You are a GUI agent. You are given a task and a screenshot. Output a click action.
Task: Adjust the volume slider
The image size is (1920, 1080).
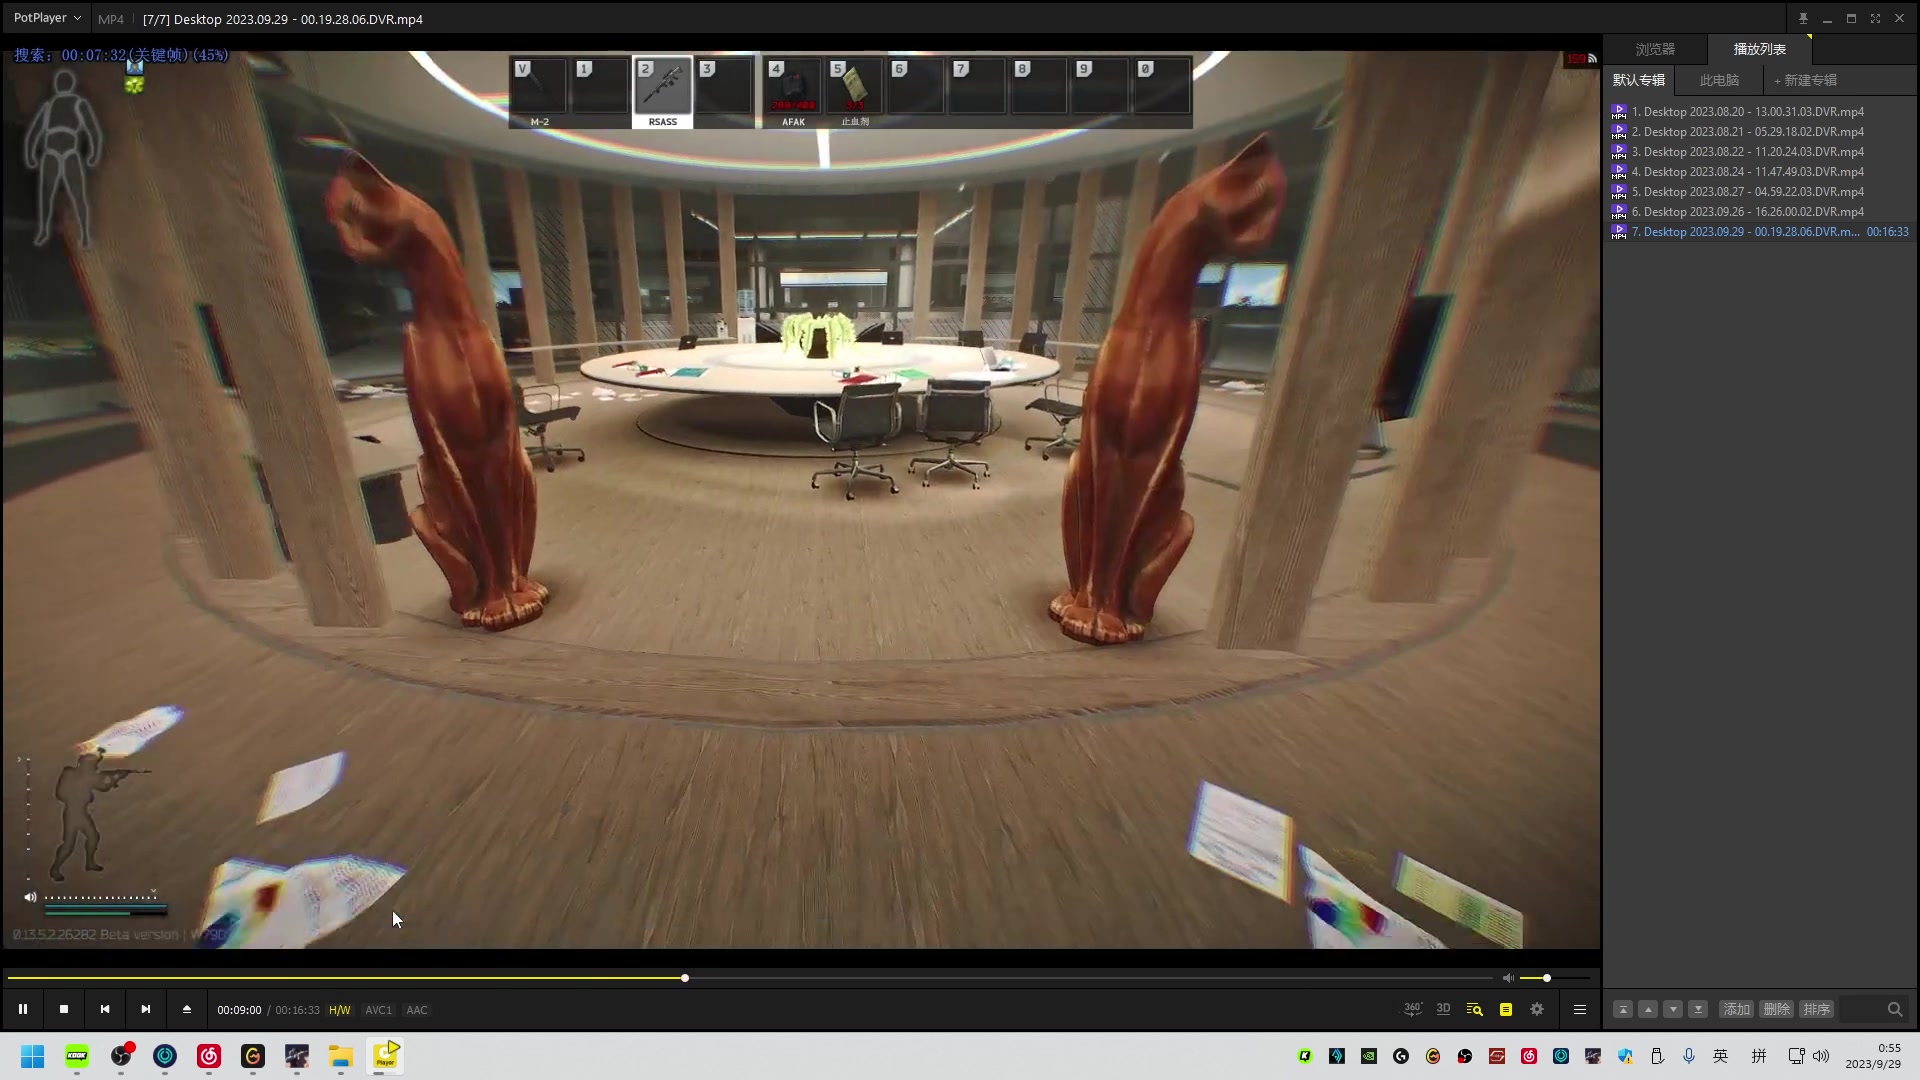[1554, 978]
